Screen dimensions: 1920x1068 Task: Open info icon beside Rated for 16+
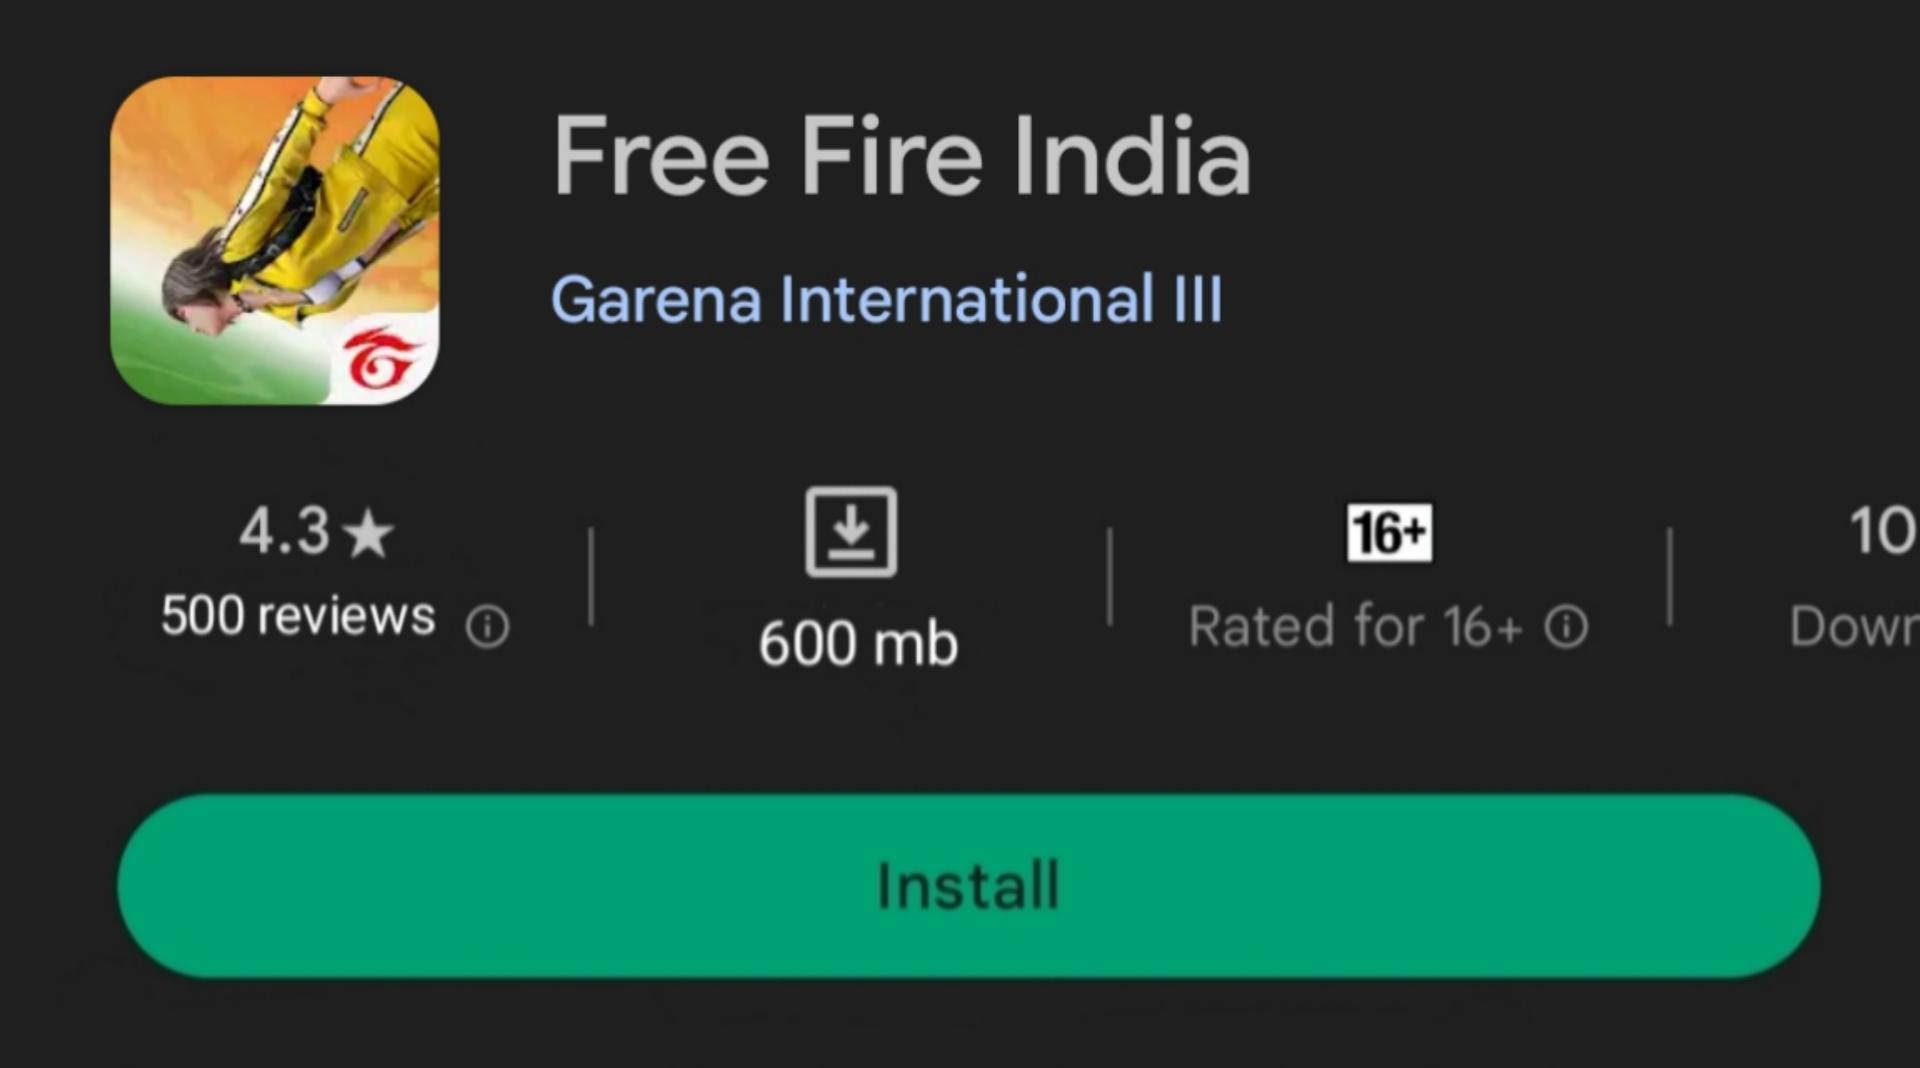click(x=1566, y=627)
